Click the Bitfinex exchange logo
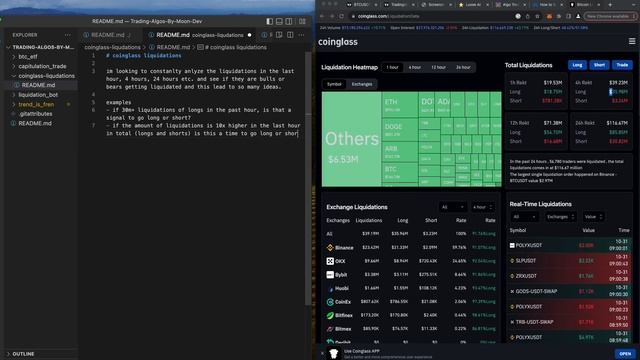This screenshot has height=360, width=640. point(330,315)
